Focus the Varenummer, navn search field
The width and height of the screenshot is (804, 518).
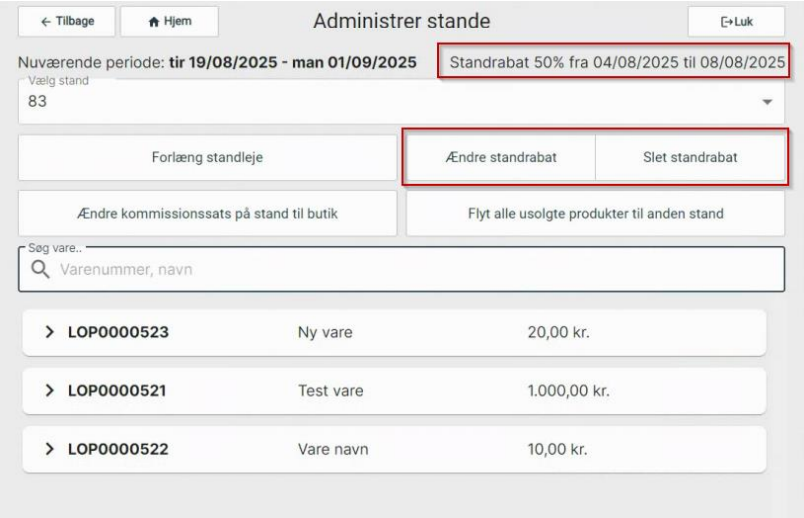click(x=400, y=269)
